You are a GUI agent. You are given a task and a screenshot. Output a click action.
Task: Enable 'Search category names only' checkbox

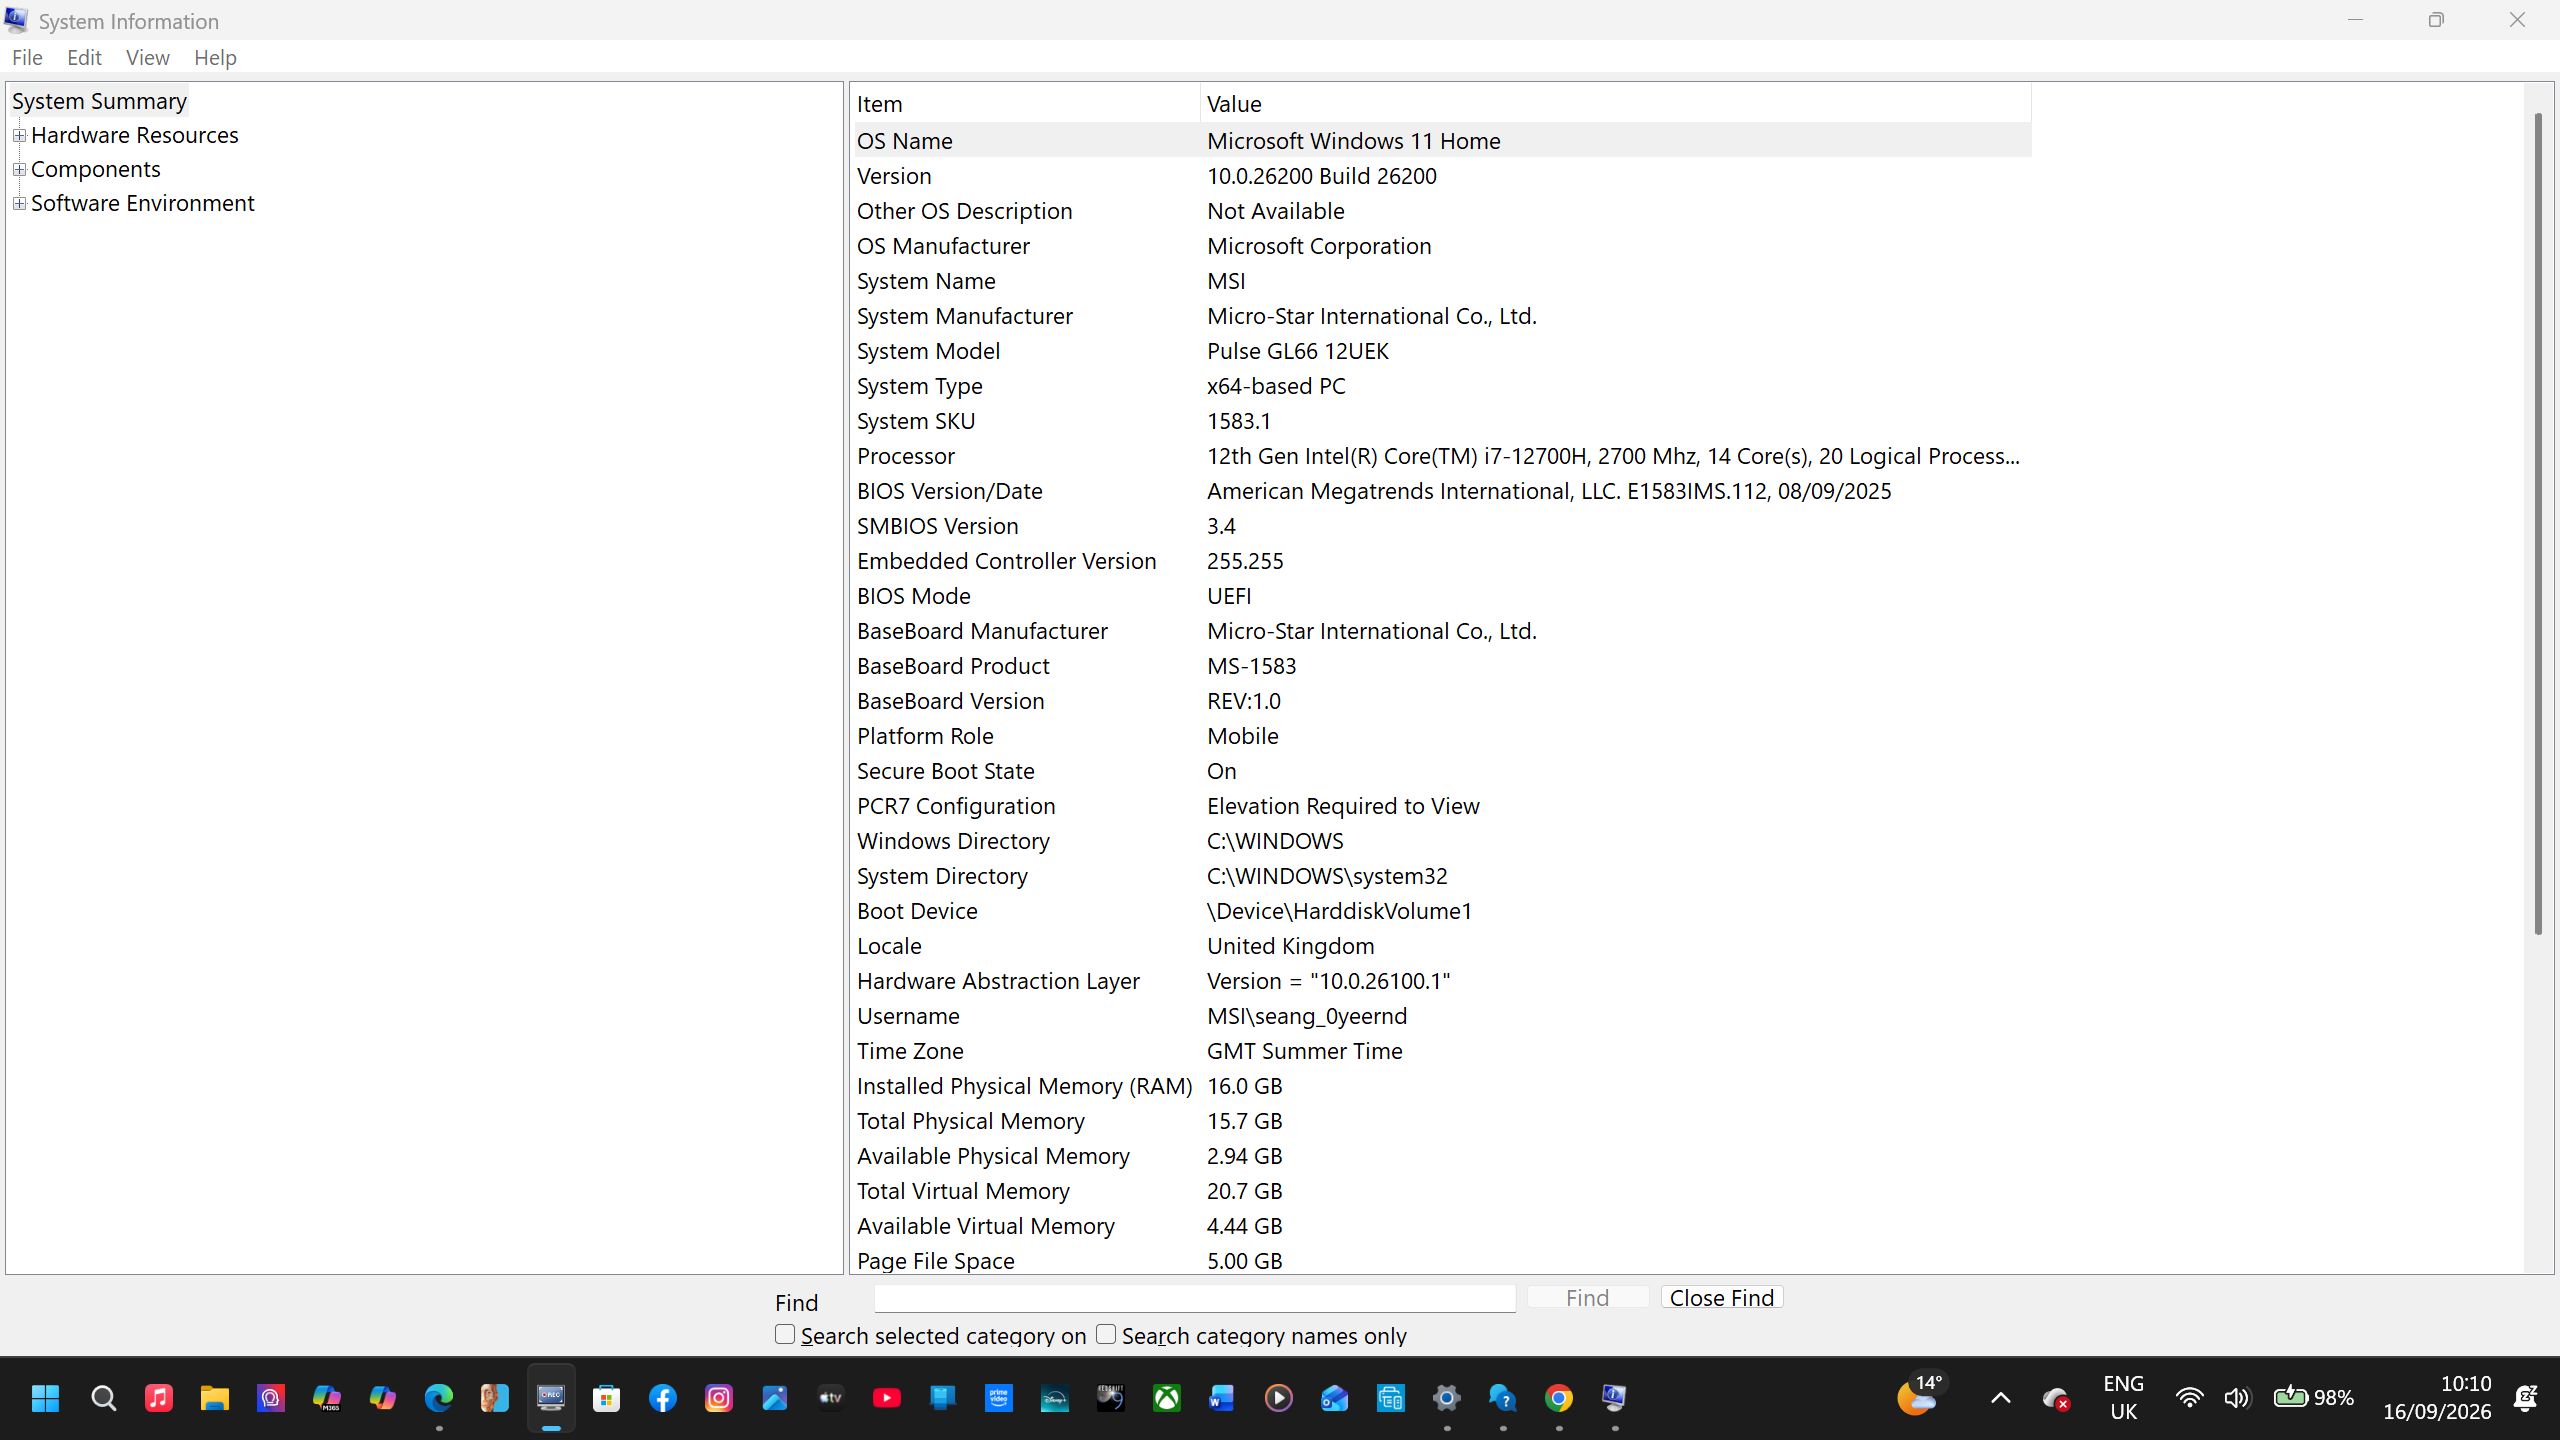tap(1106, 1334)
